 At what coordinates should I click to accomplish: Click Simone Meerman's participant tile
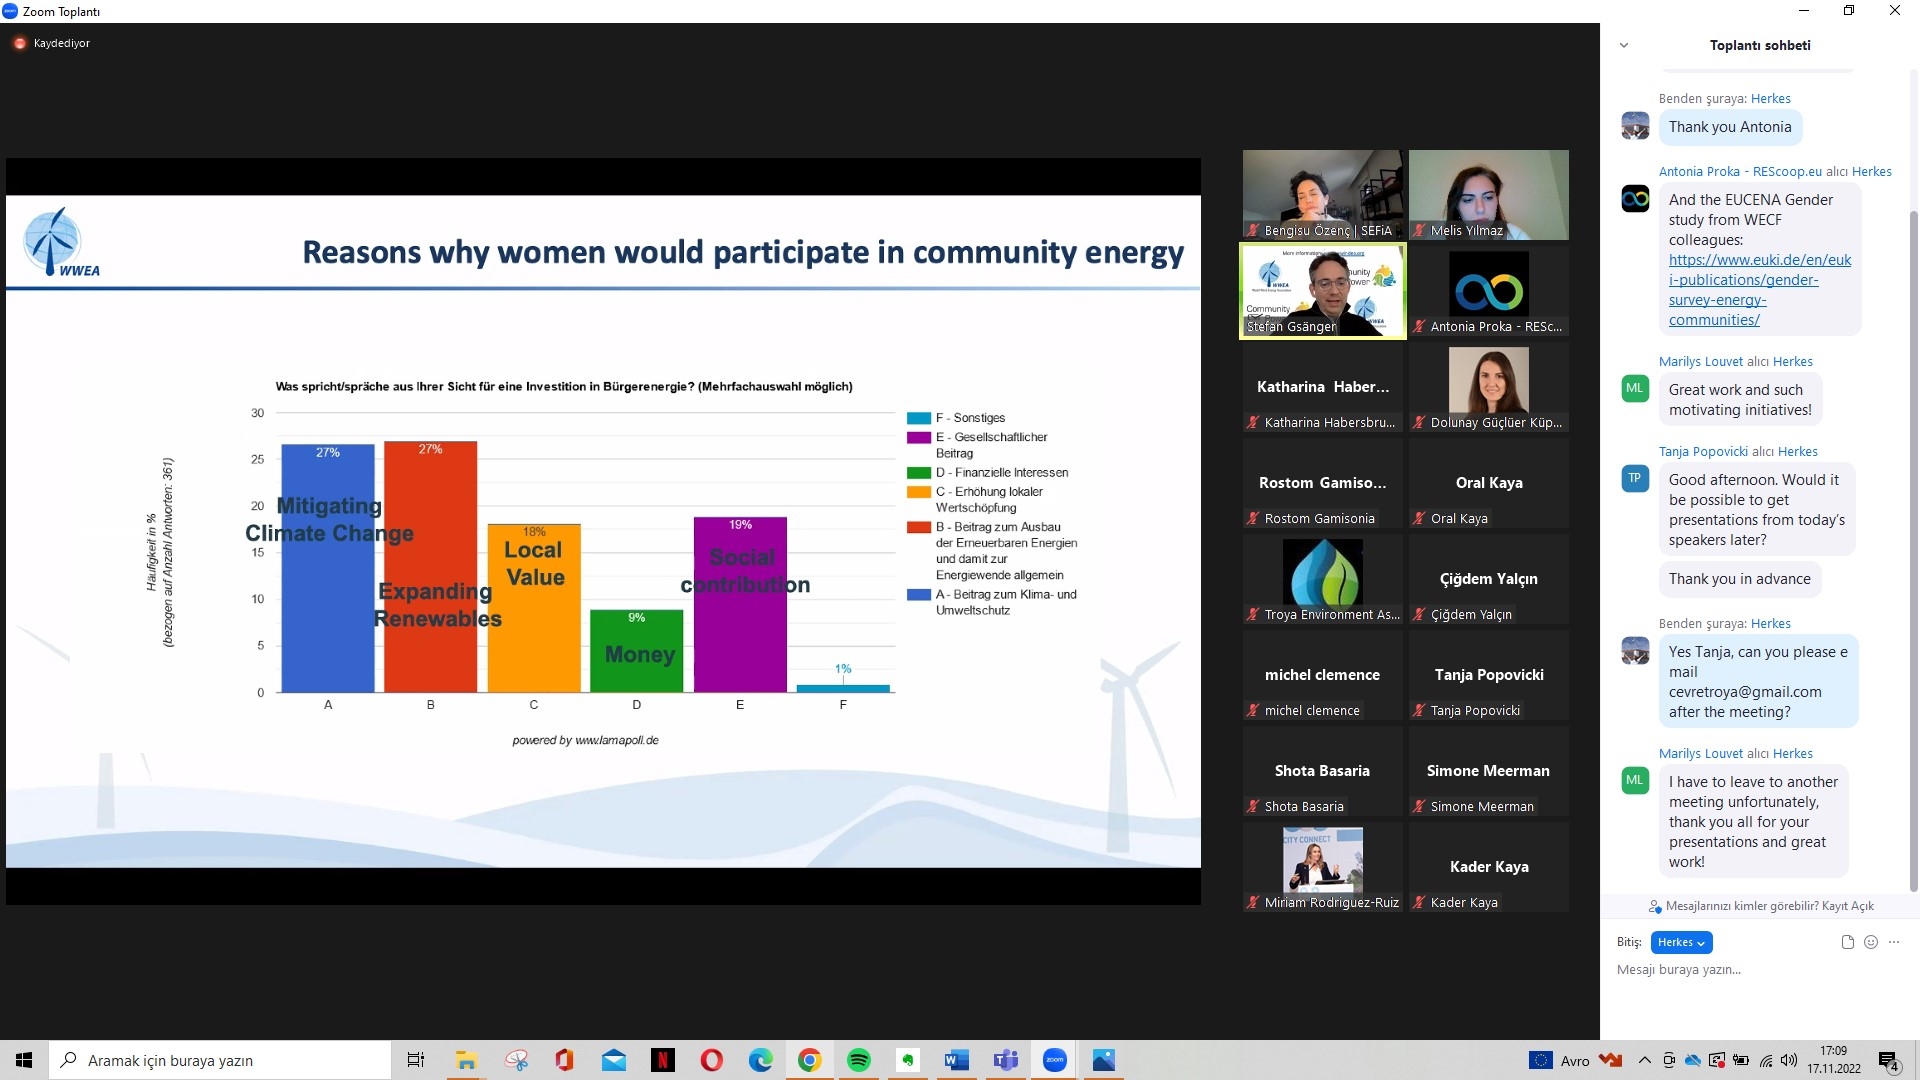pos(1488,771)
